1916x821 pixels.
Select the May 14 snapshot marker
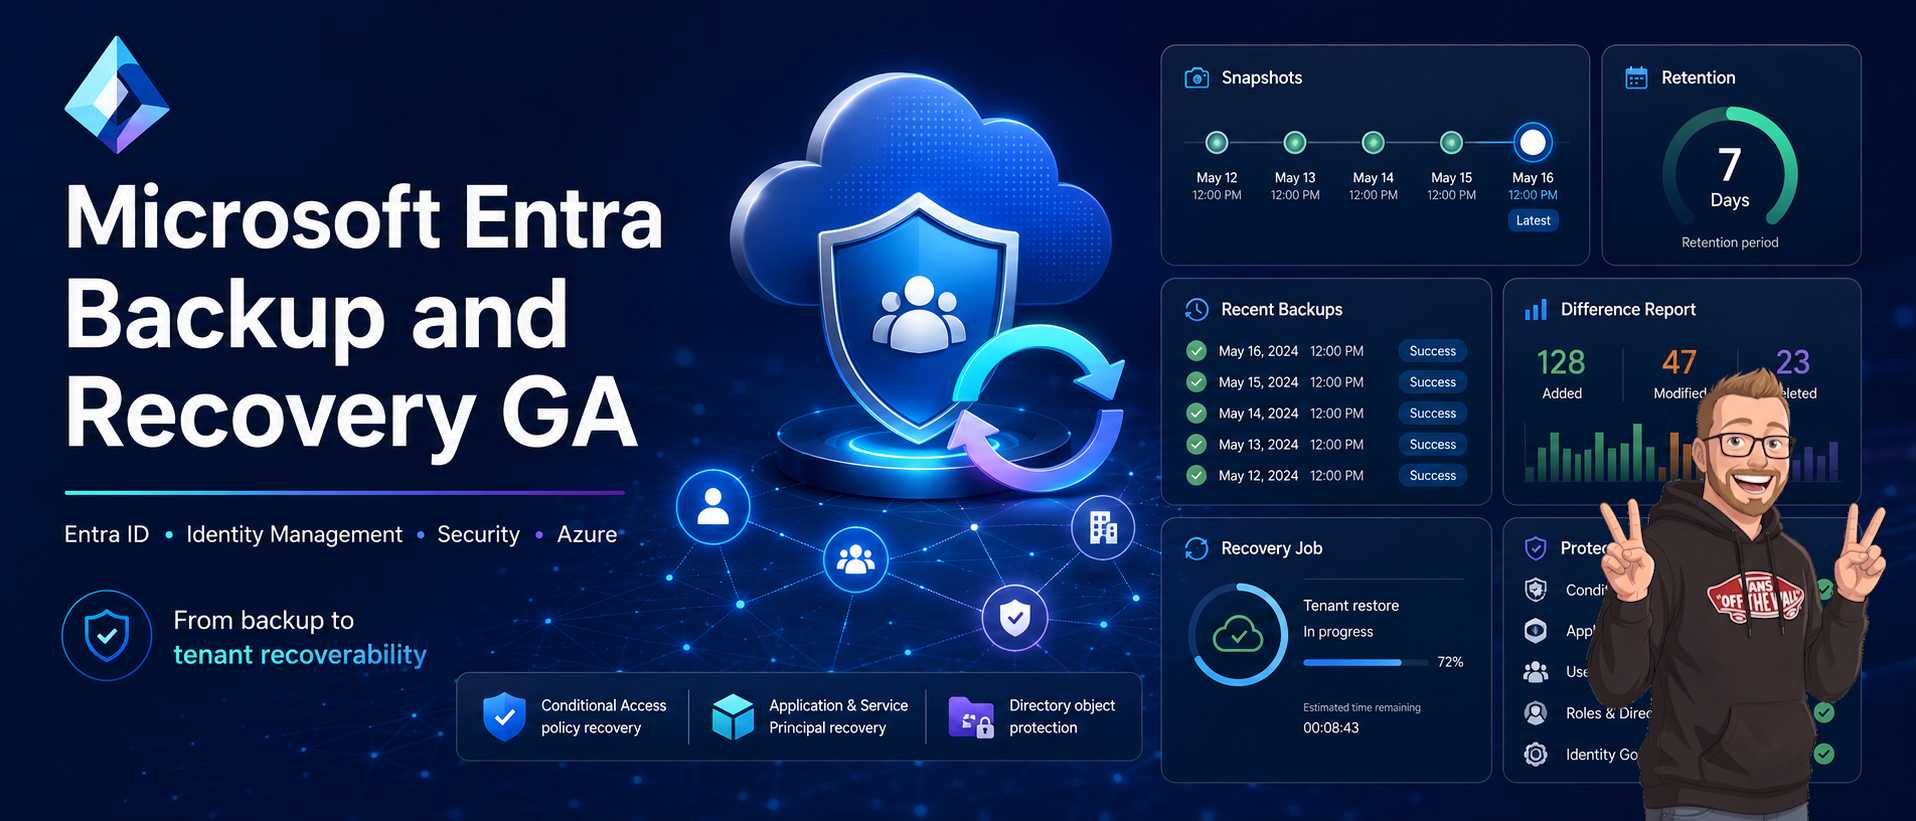tap(1374, 143)
